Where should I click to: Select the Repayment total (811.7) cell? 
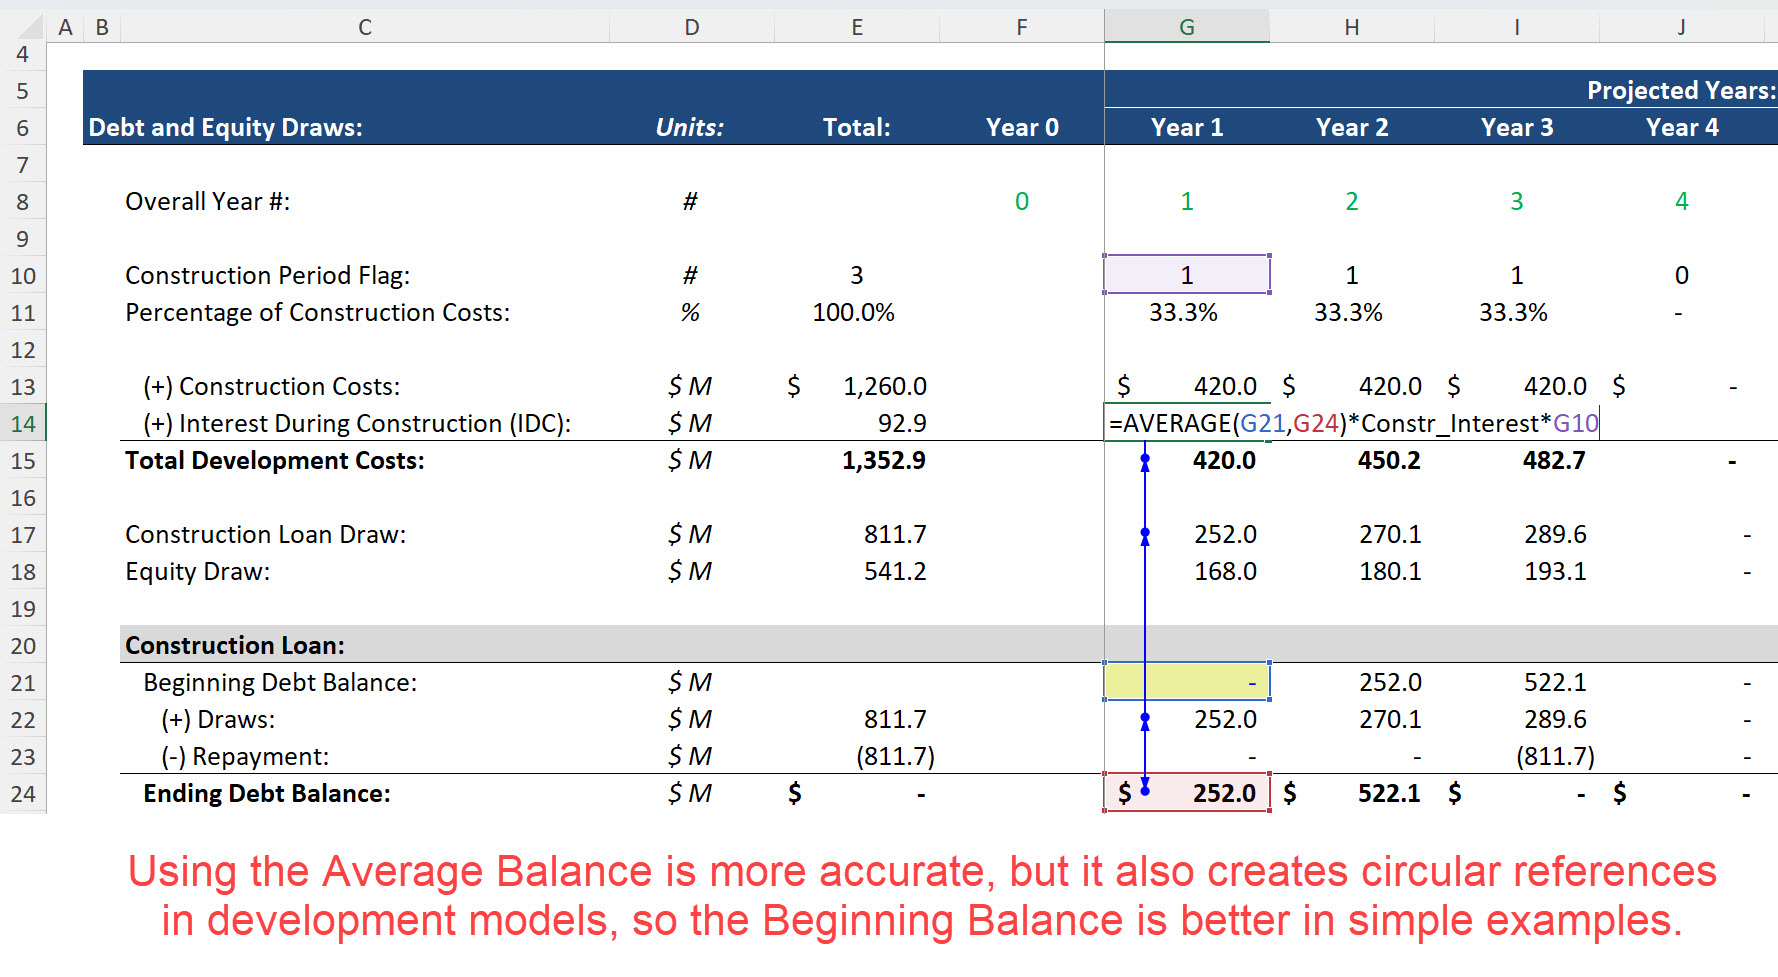(895, 756)
